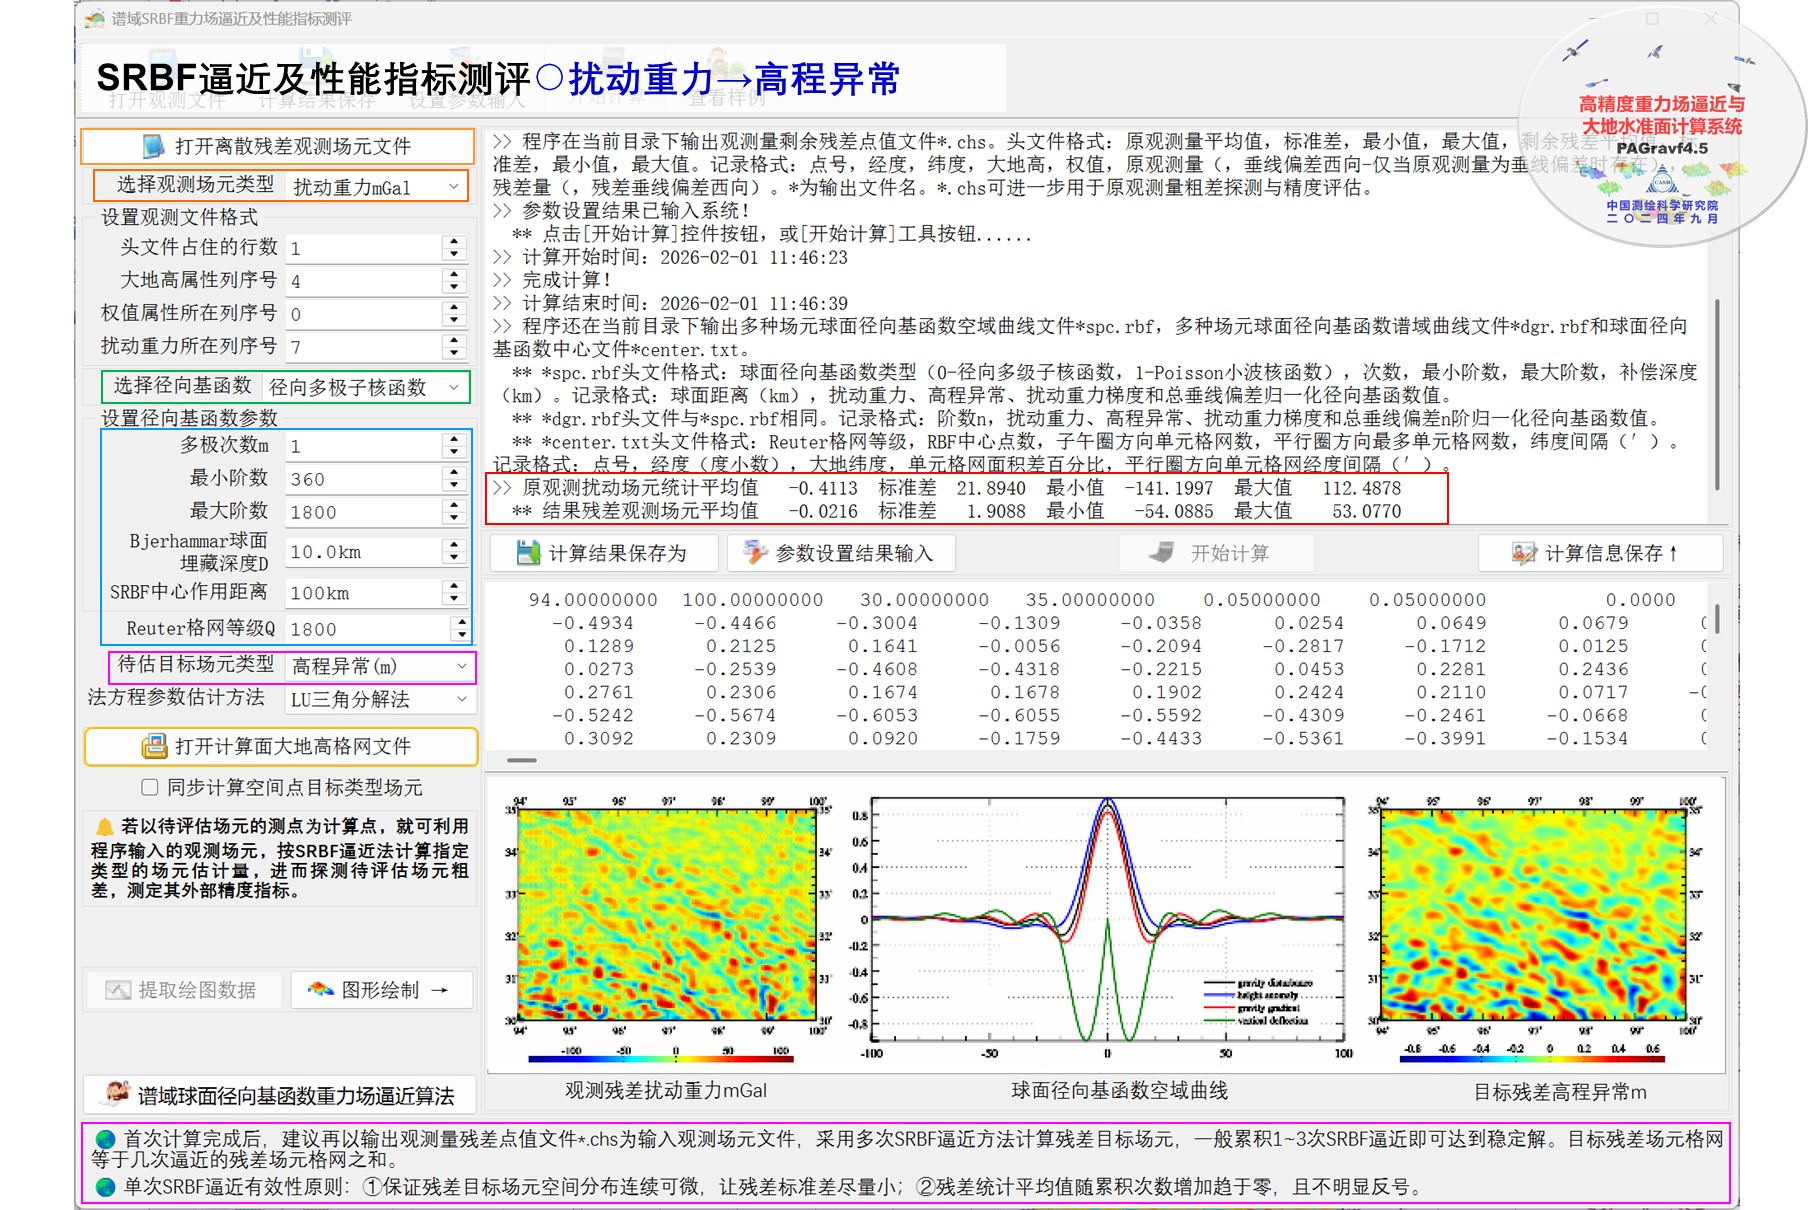This screenshot has height=1210, width=1814.
Task: Click the bell warning icon in the note panel
Action: coord(104,827)
